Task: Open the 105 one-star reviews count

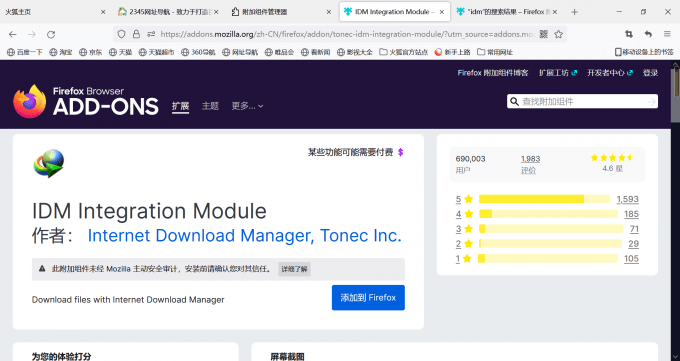Action: [x=631, y=259]
